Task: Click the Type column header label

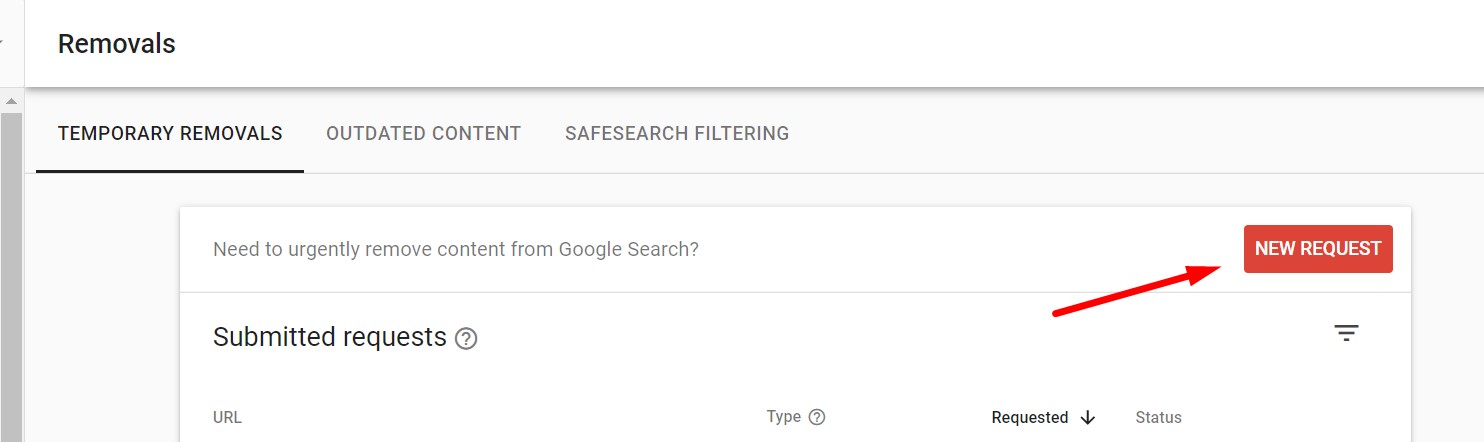Action: (784, 417)
